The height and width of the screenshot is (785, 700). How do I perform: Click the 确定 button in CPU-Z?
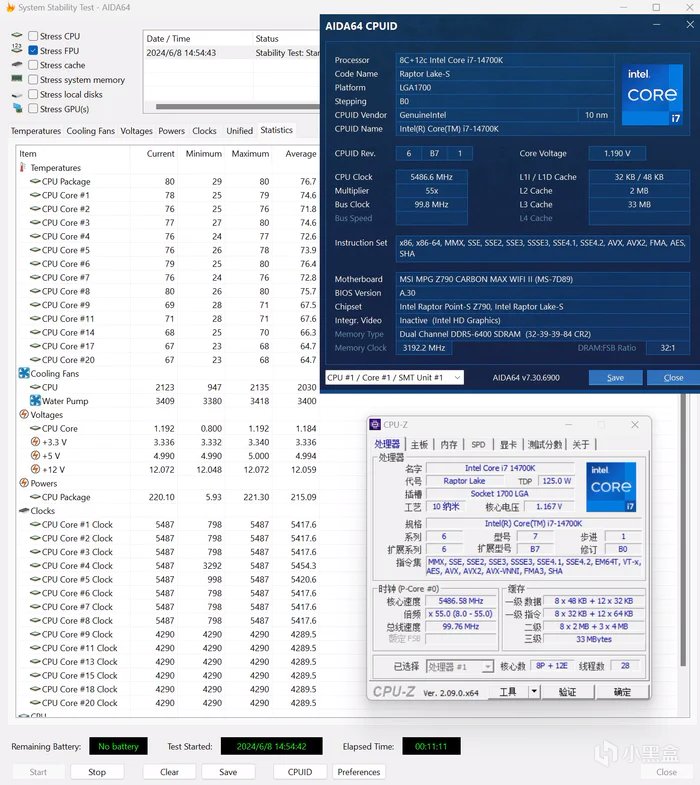[622, 691]
